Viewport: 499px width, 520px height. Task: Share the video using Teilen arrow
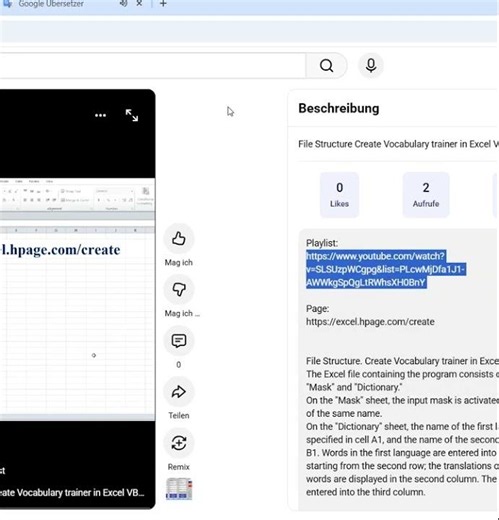point(179,392)
